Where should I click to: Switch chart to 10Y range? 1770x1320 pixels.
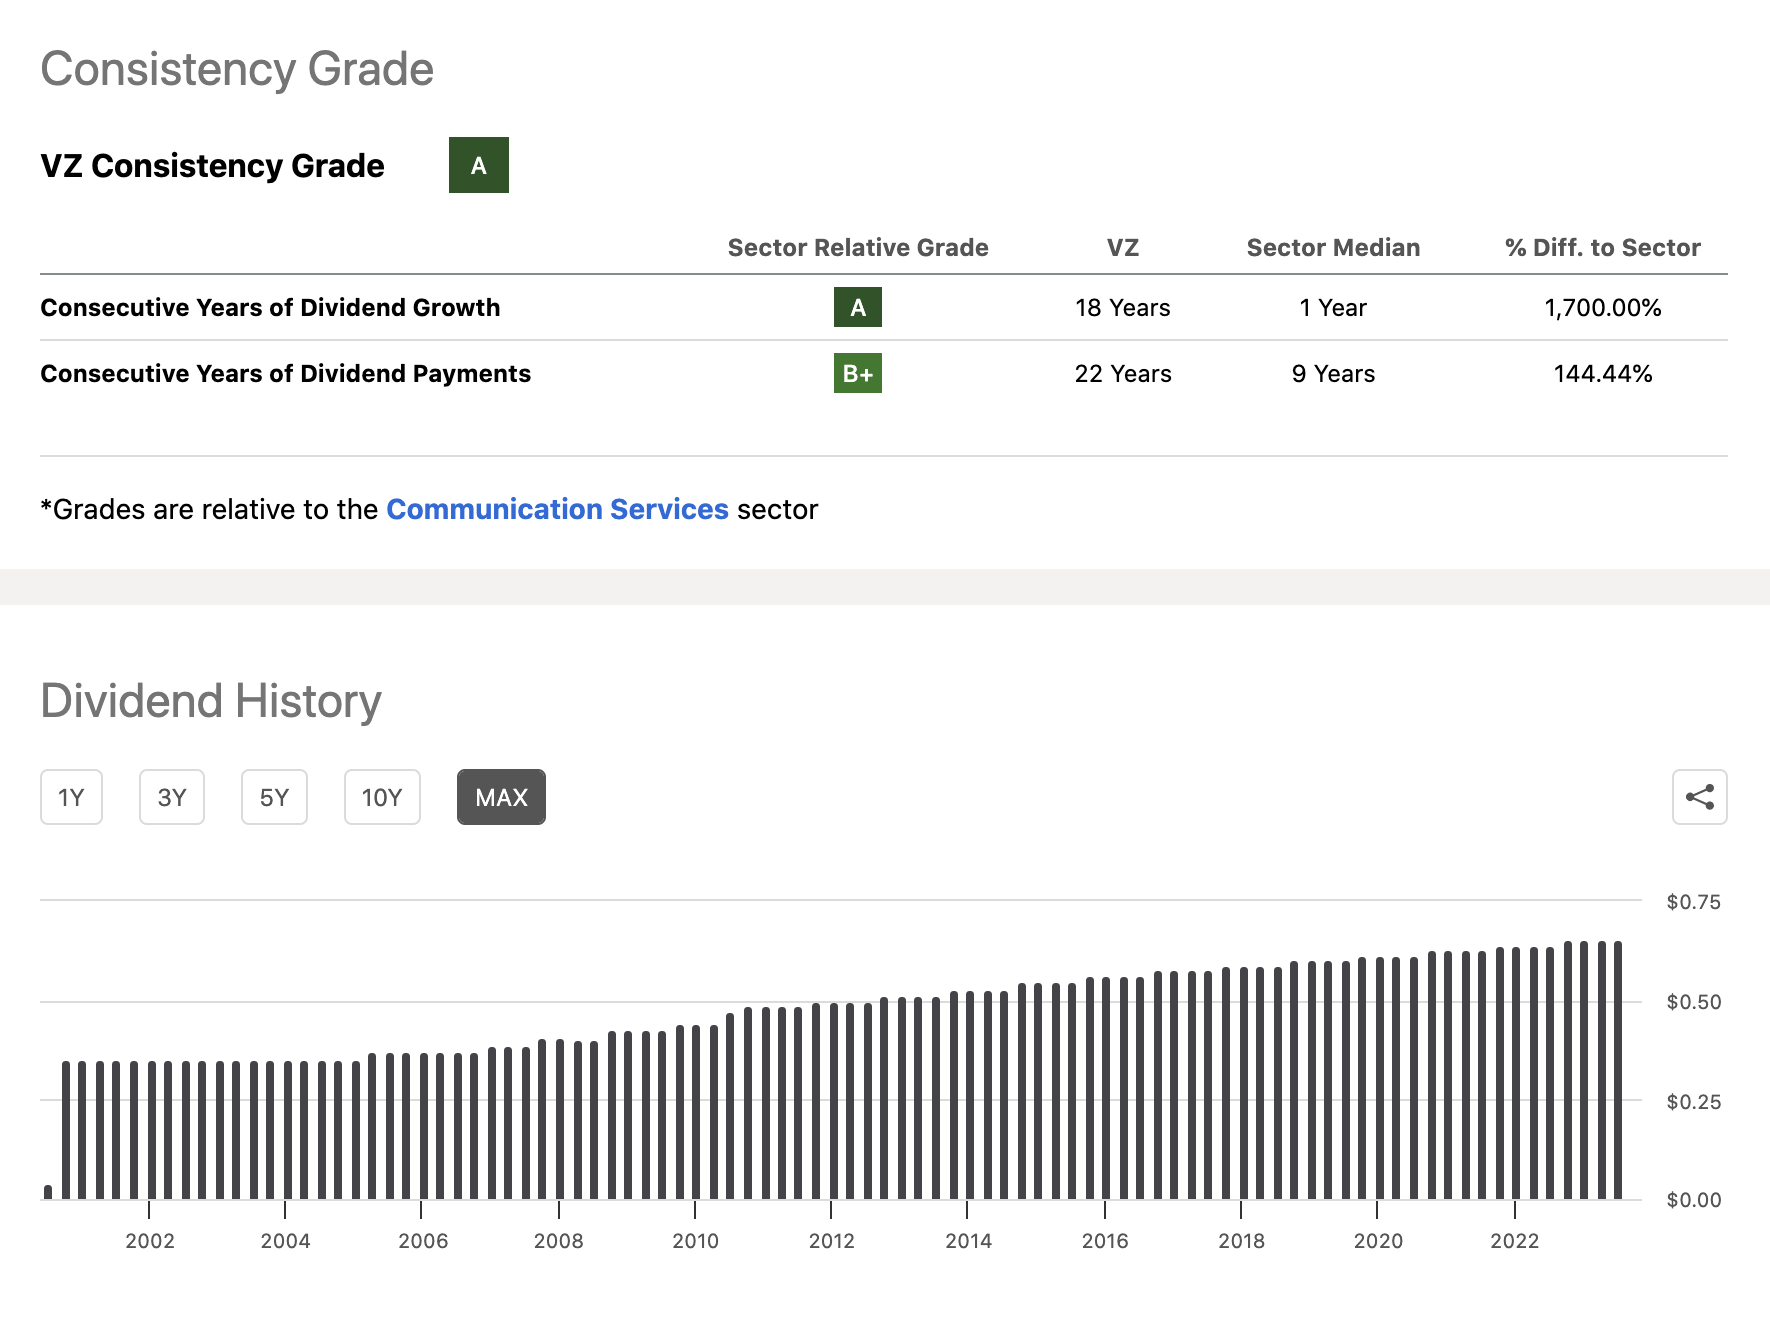(x=382, y=797)
